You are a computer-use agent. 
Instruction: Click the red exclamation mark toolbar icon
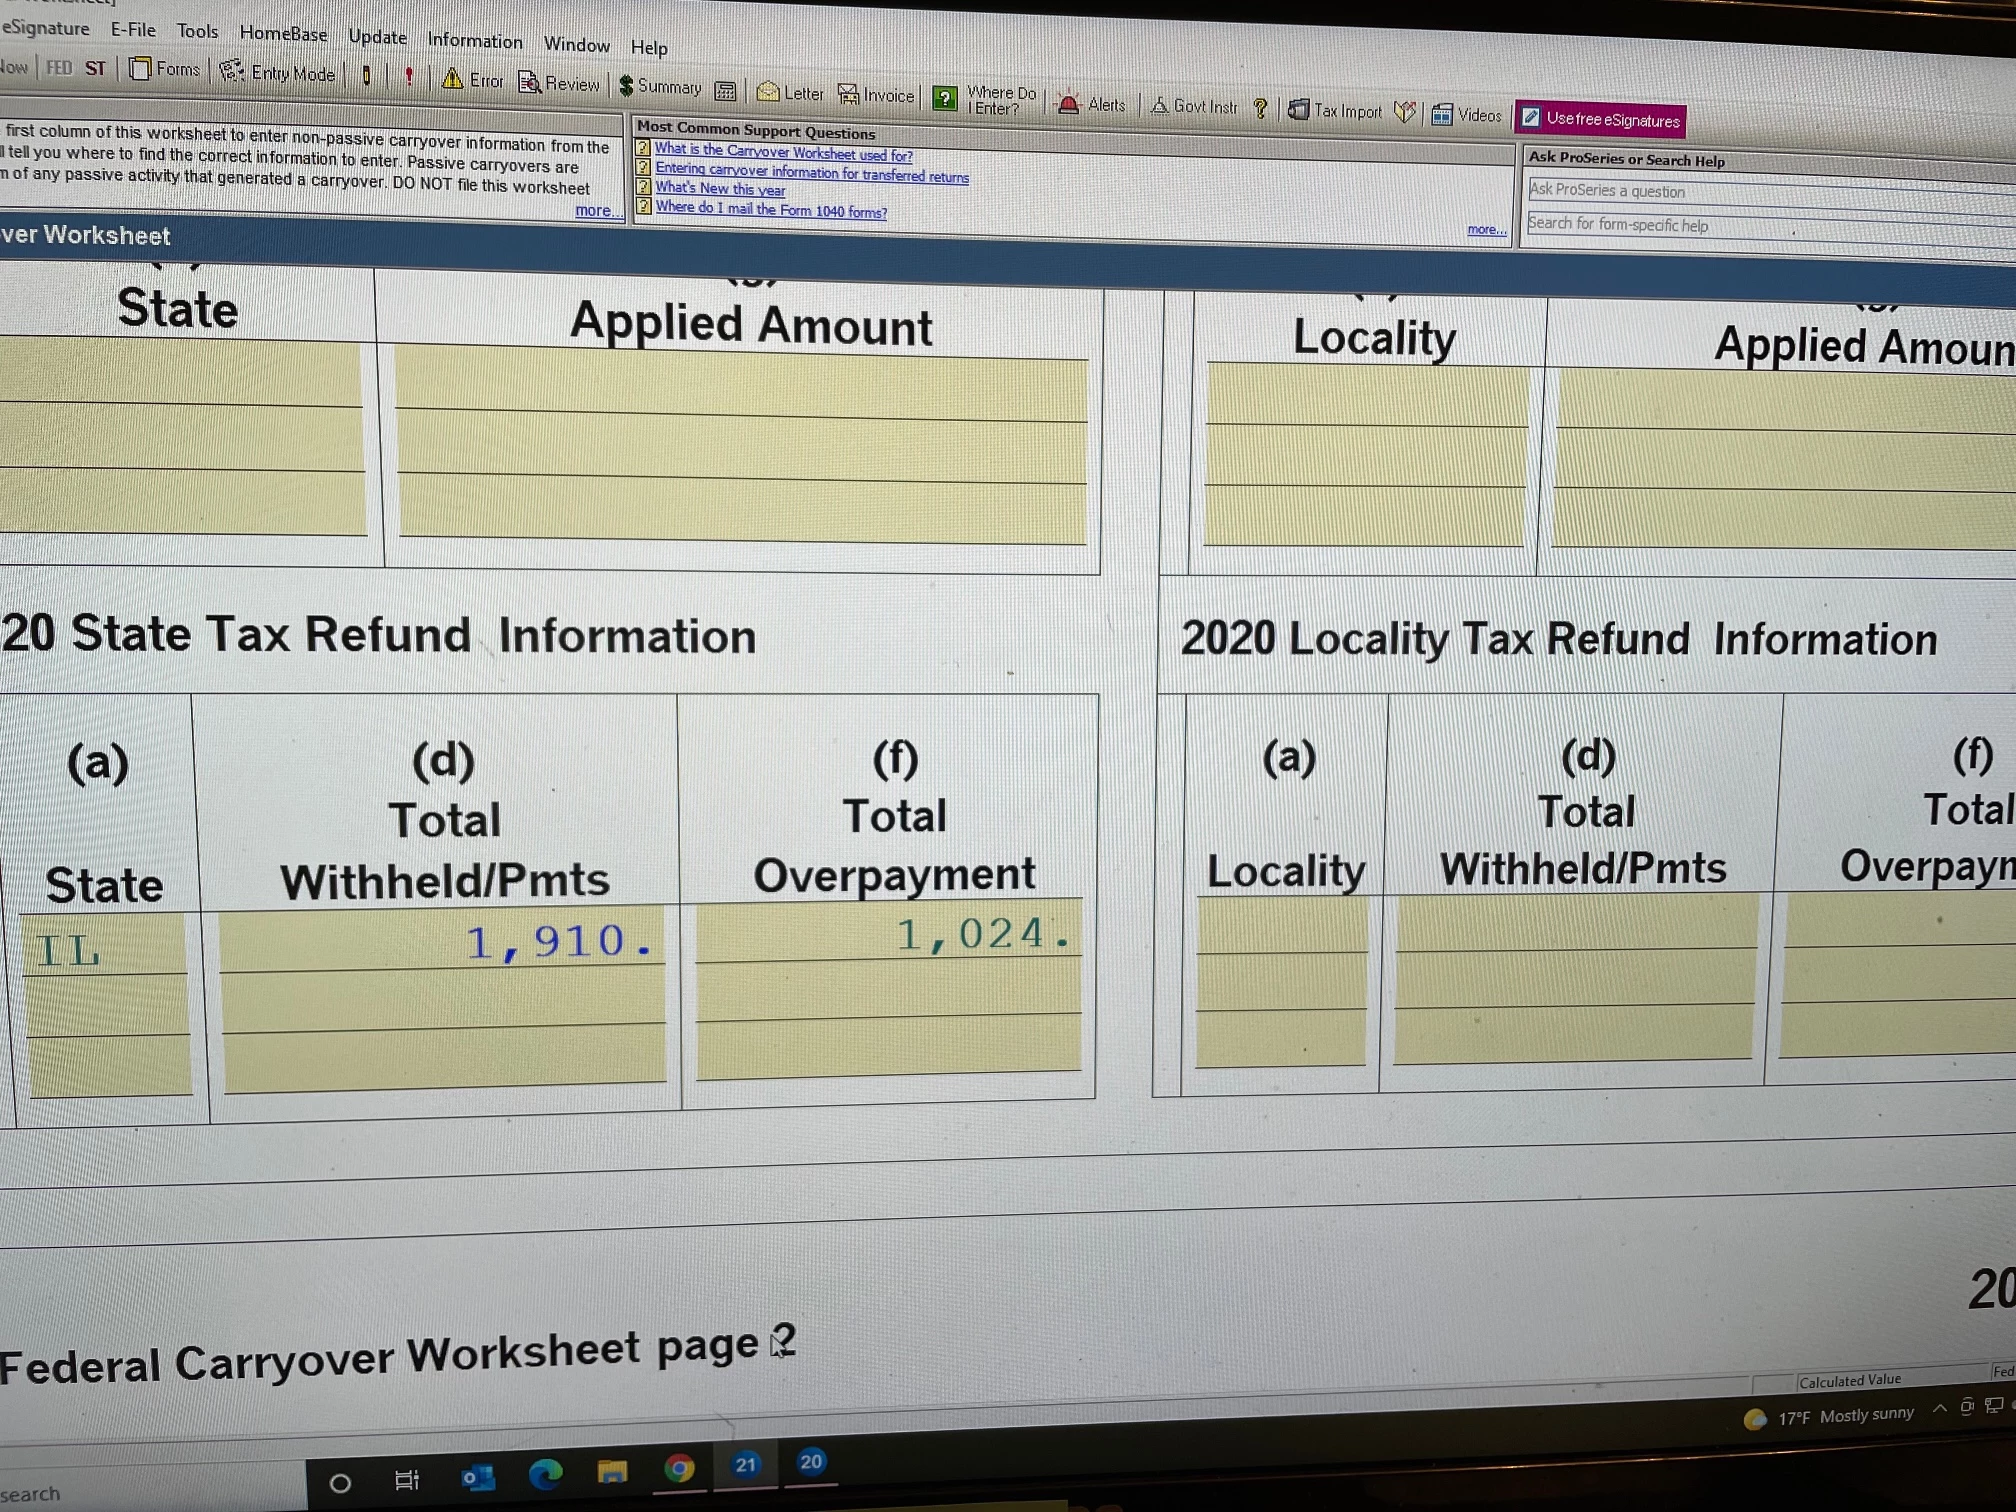click(408, 77)
